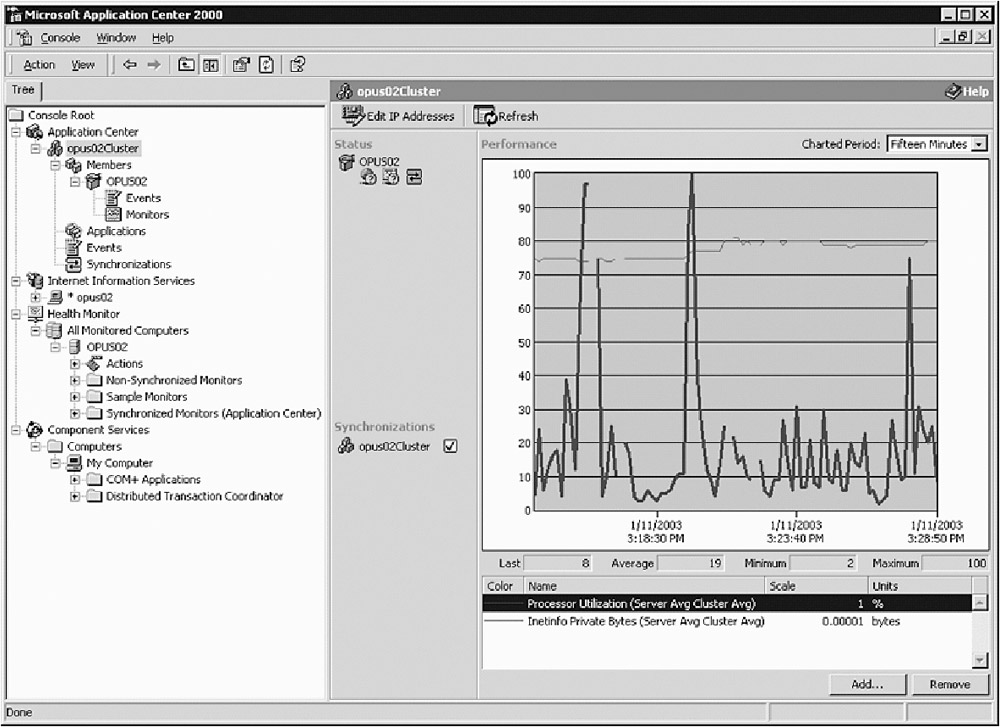This screenshot has width=1000, height=727.
Task: Expand the COM+ Applications node
Action: pyautogui.click(x=75, y=480)
